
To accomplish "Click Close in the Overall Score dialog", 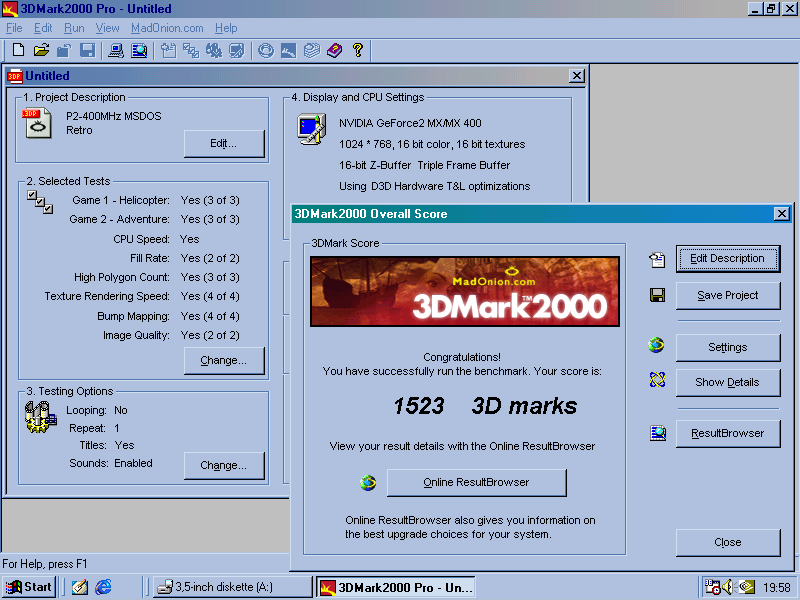I will click(728, 542).
